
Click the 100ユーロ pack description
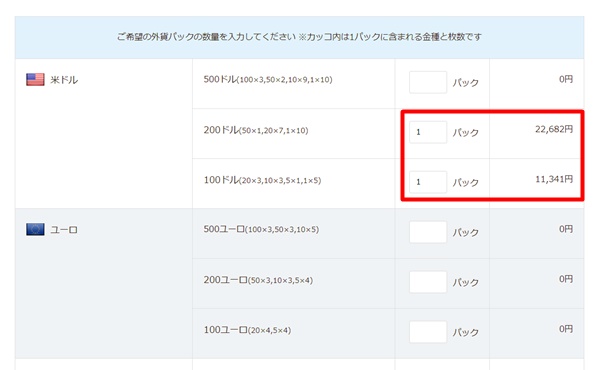(247, 330)
